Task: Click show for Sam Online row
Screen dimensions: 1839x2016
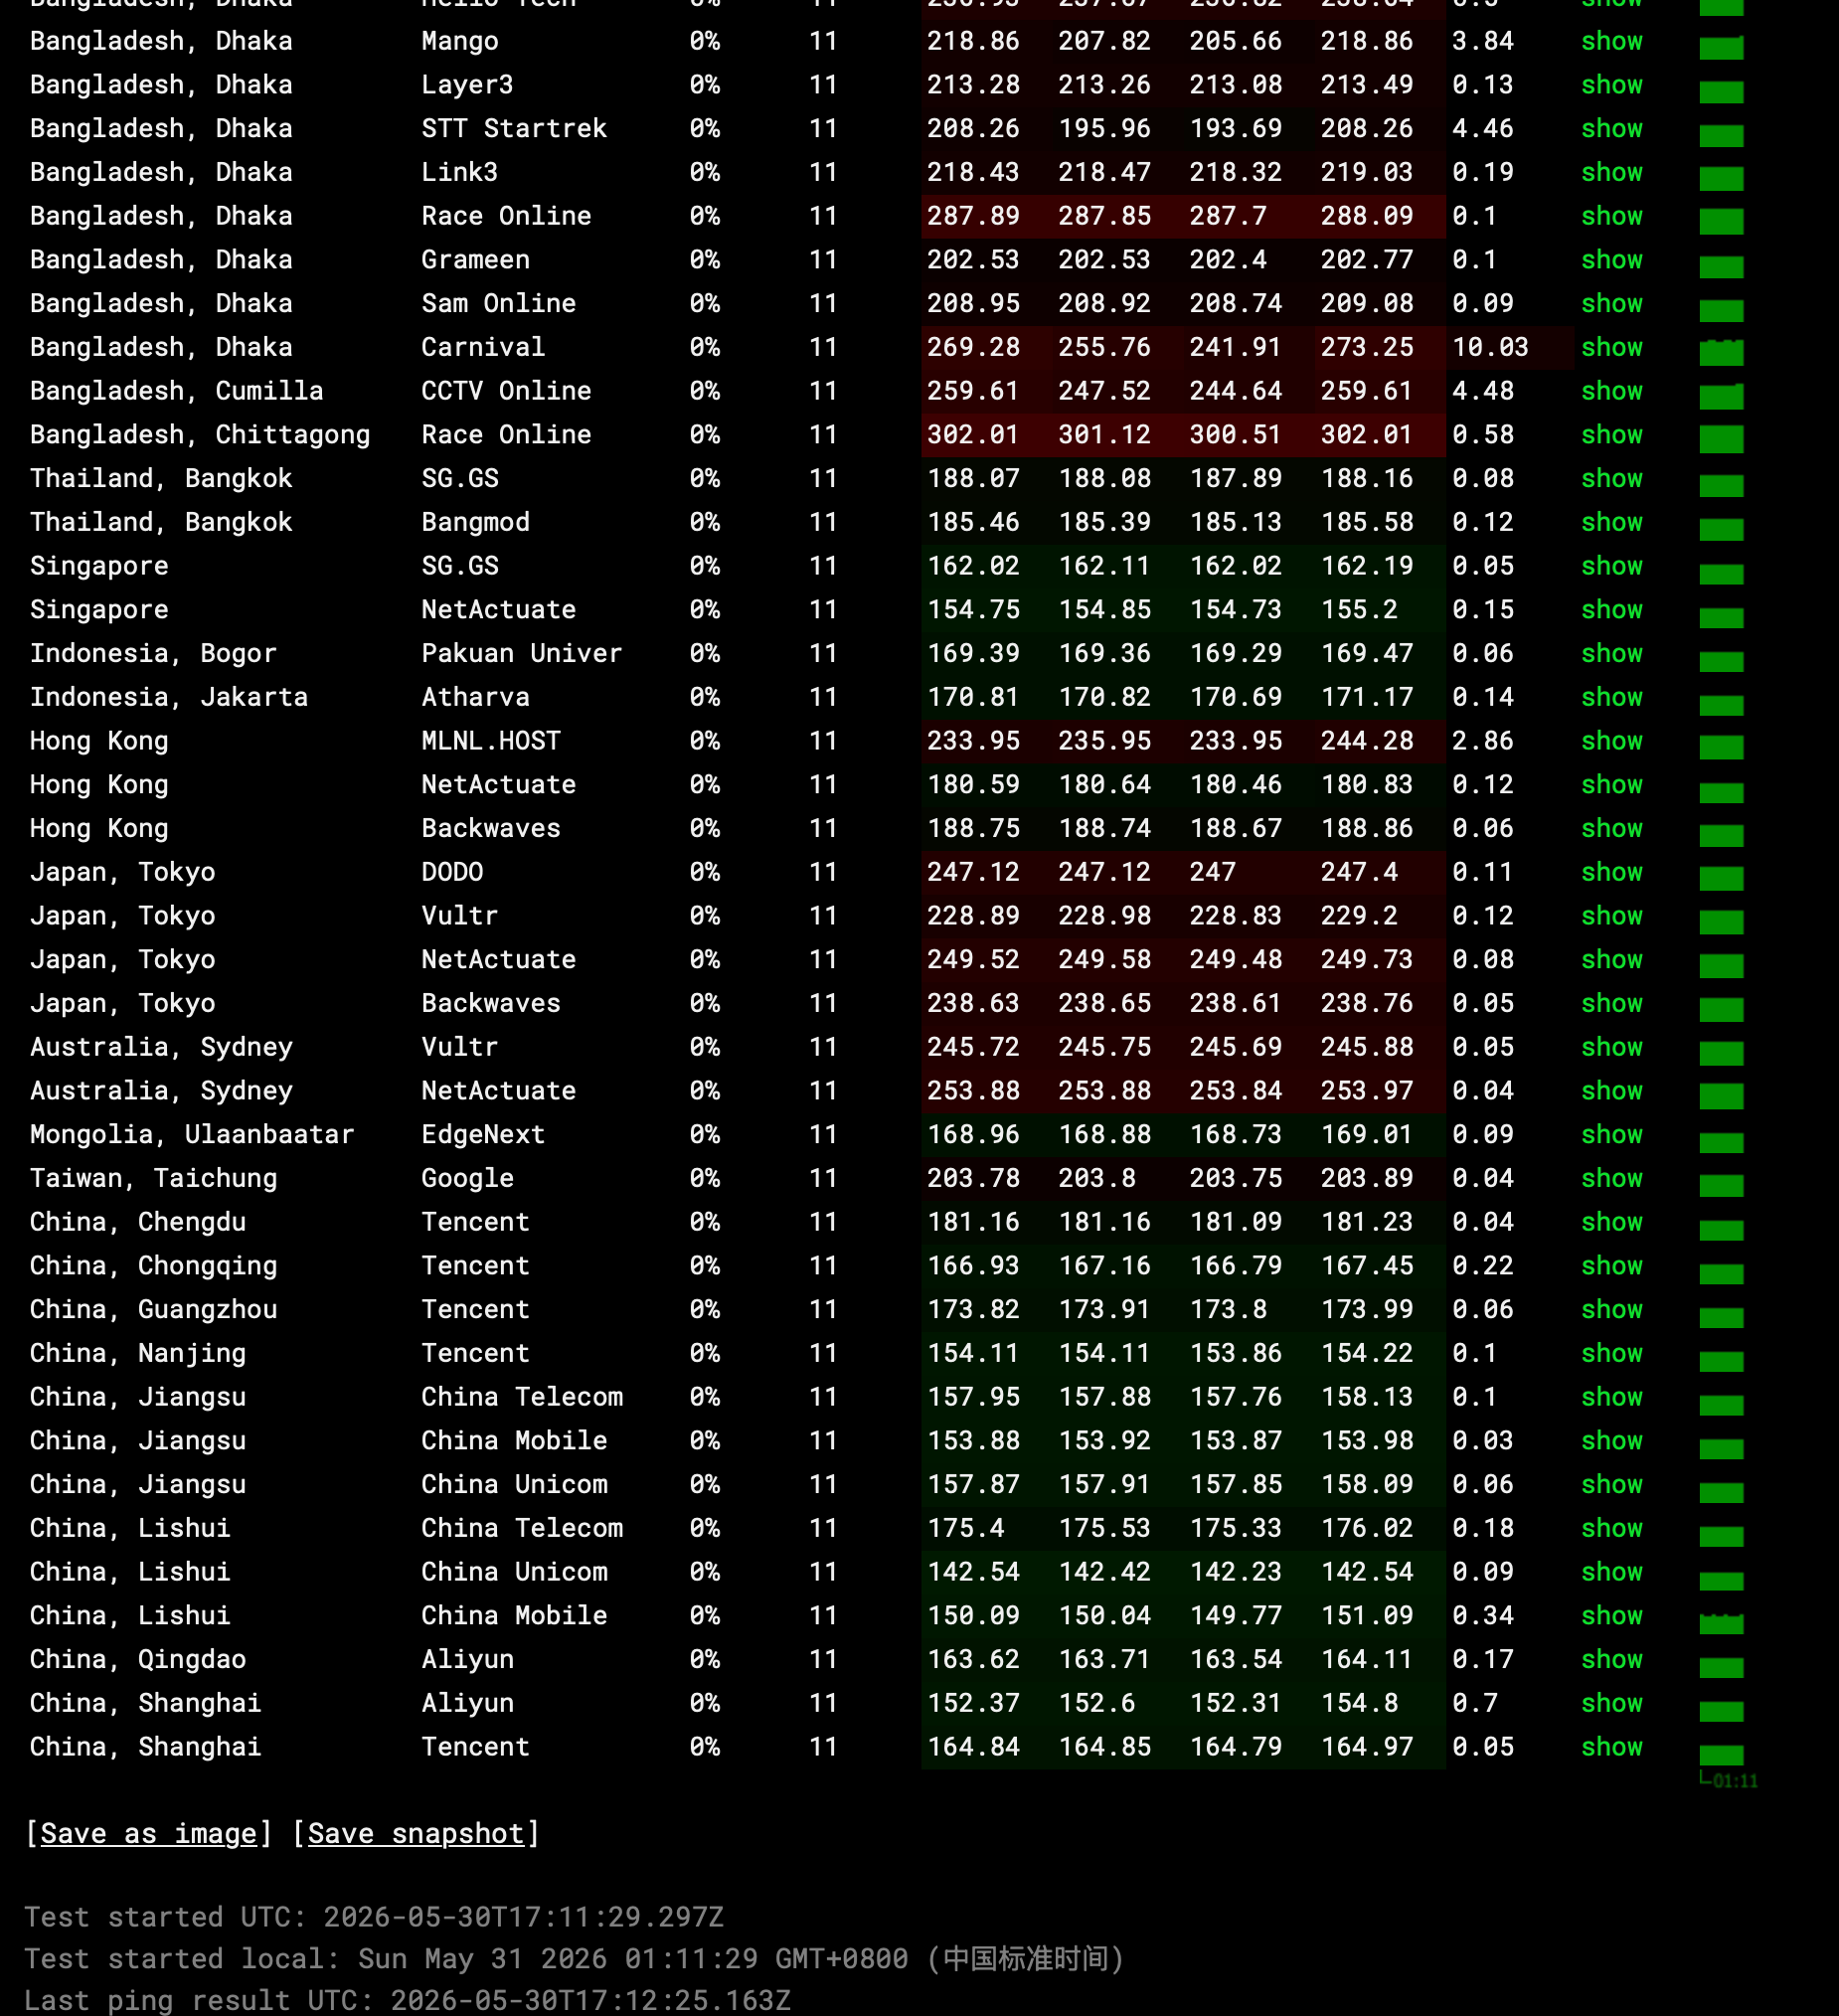Action: tap(1611, 304)
